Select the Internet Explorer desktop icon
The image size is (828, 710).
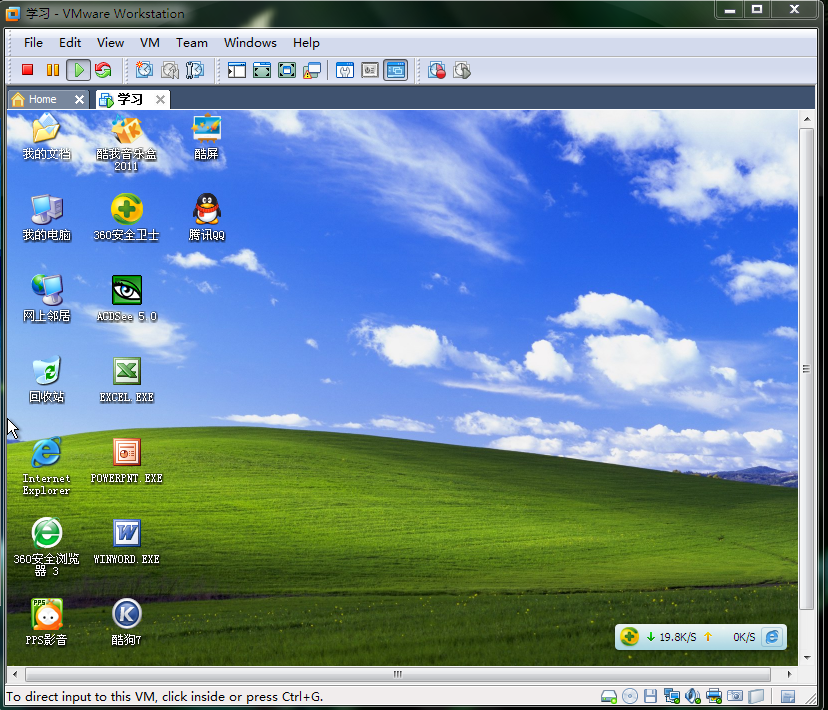(x=46, y=467)
